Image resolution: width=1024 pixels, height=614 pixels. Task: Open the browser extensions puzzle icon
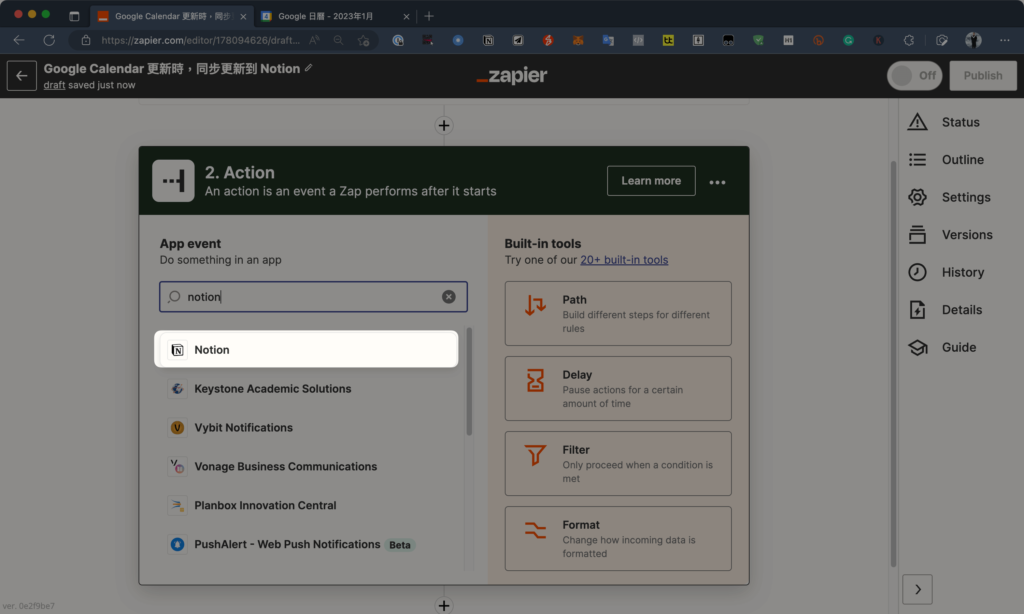908,40
